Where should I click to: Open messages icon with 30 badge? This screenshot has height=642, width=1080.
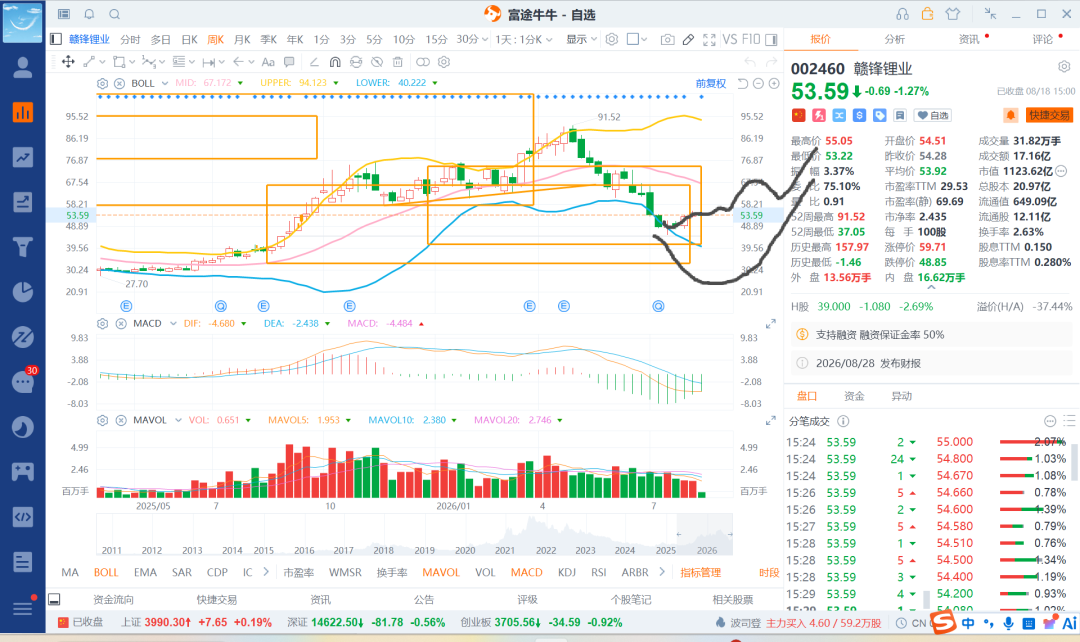click(x=23, y=381)
